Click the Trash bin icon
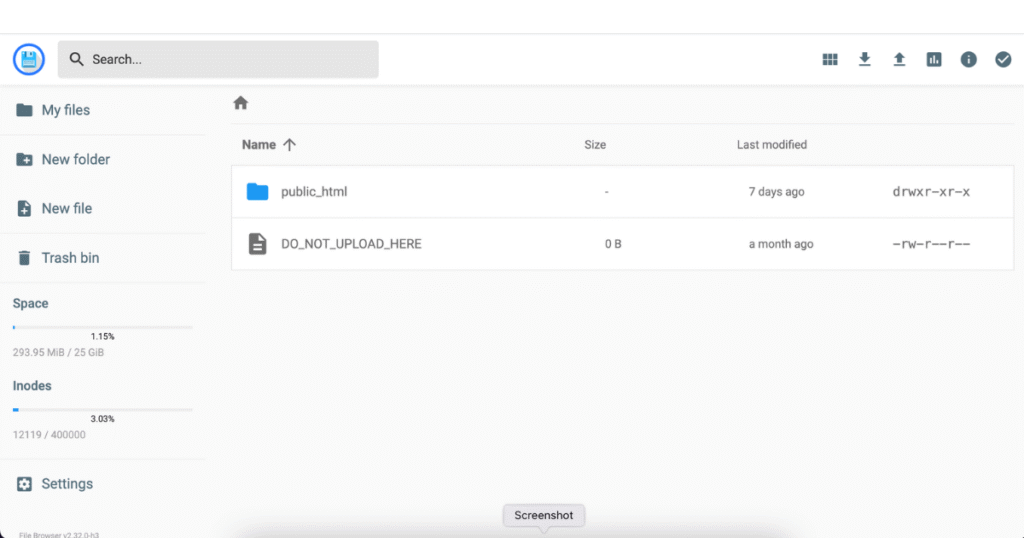Viewport: 1024px width, 538px height. click(24, 258)
